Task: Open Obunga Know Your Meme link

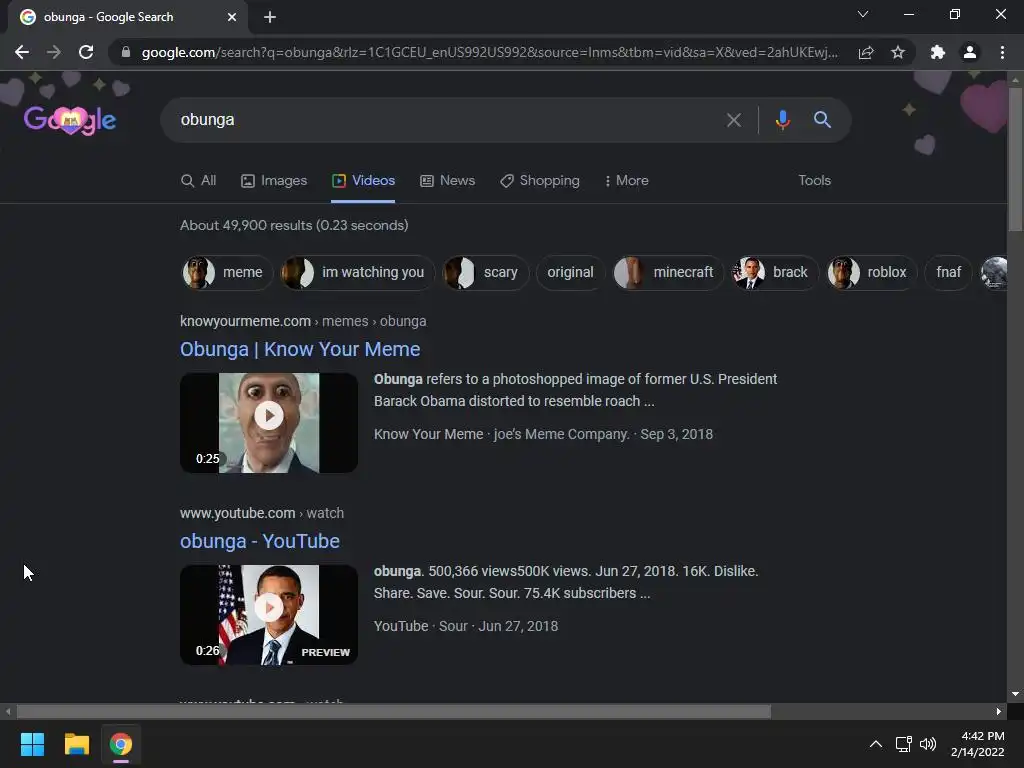Action: (x=300, y=349)
